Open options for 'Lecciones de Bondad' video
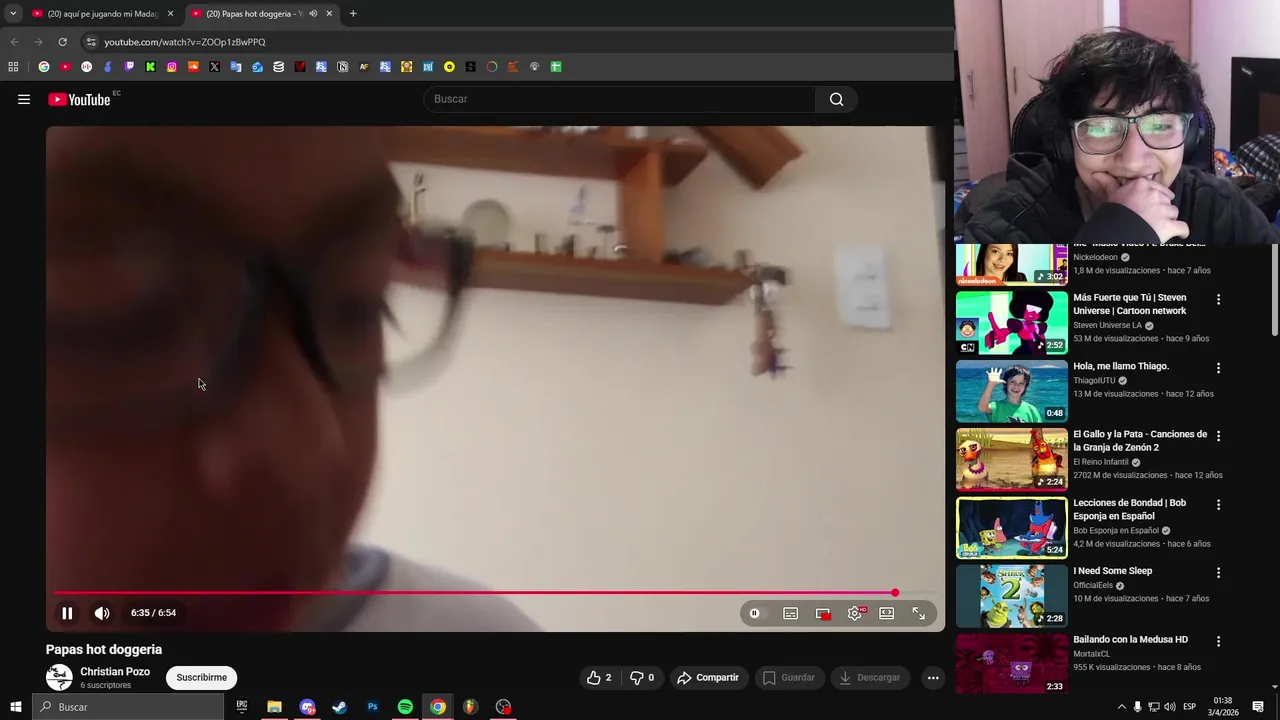The width and height of the screenshot is (1280, 720). point(1218,505)
